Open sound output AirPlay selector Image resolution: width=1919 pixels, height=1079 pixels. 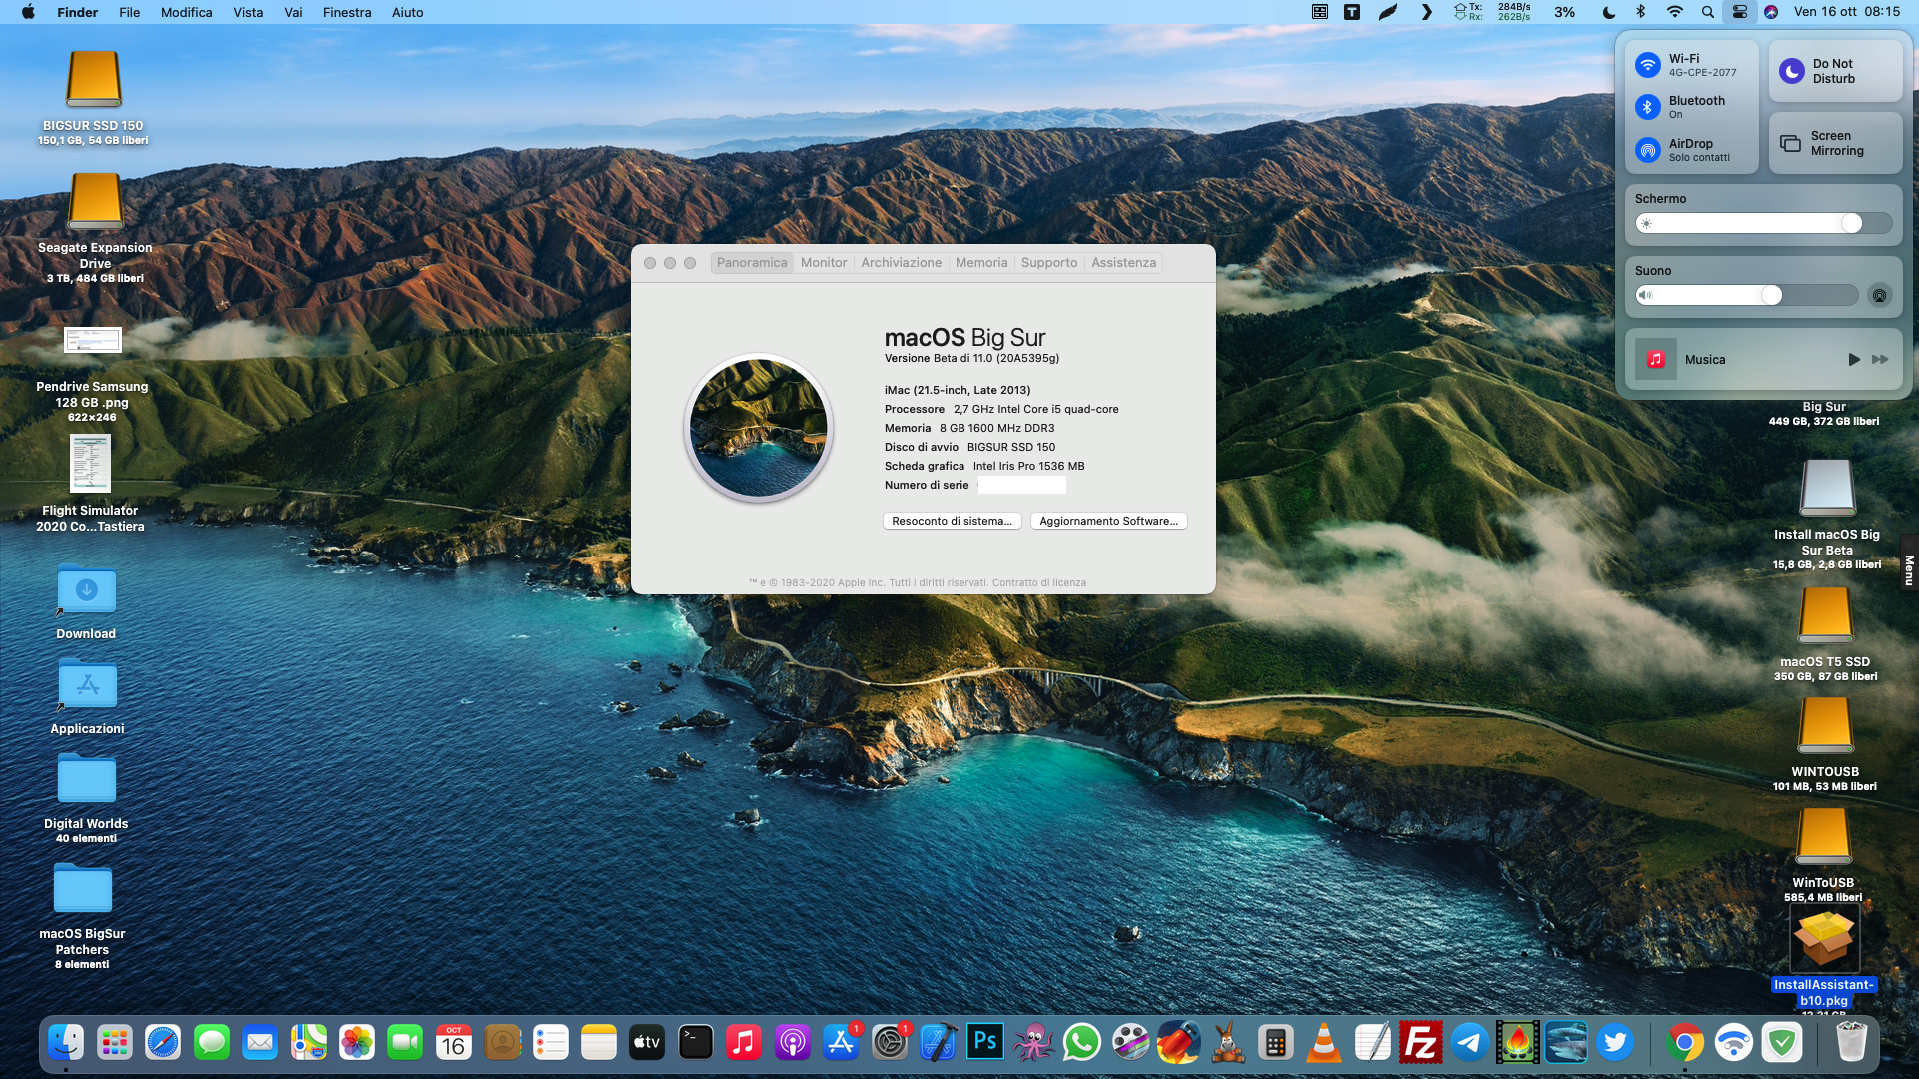click(x=1879, y=295)
